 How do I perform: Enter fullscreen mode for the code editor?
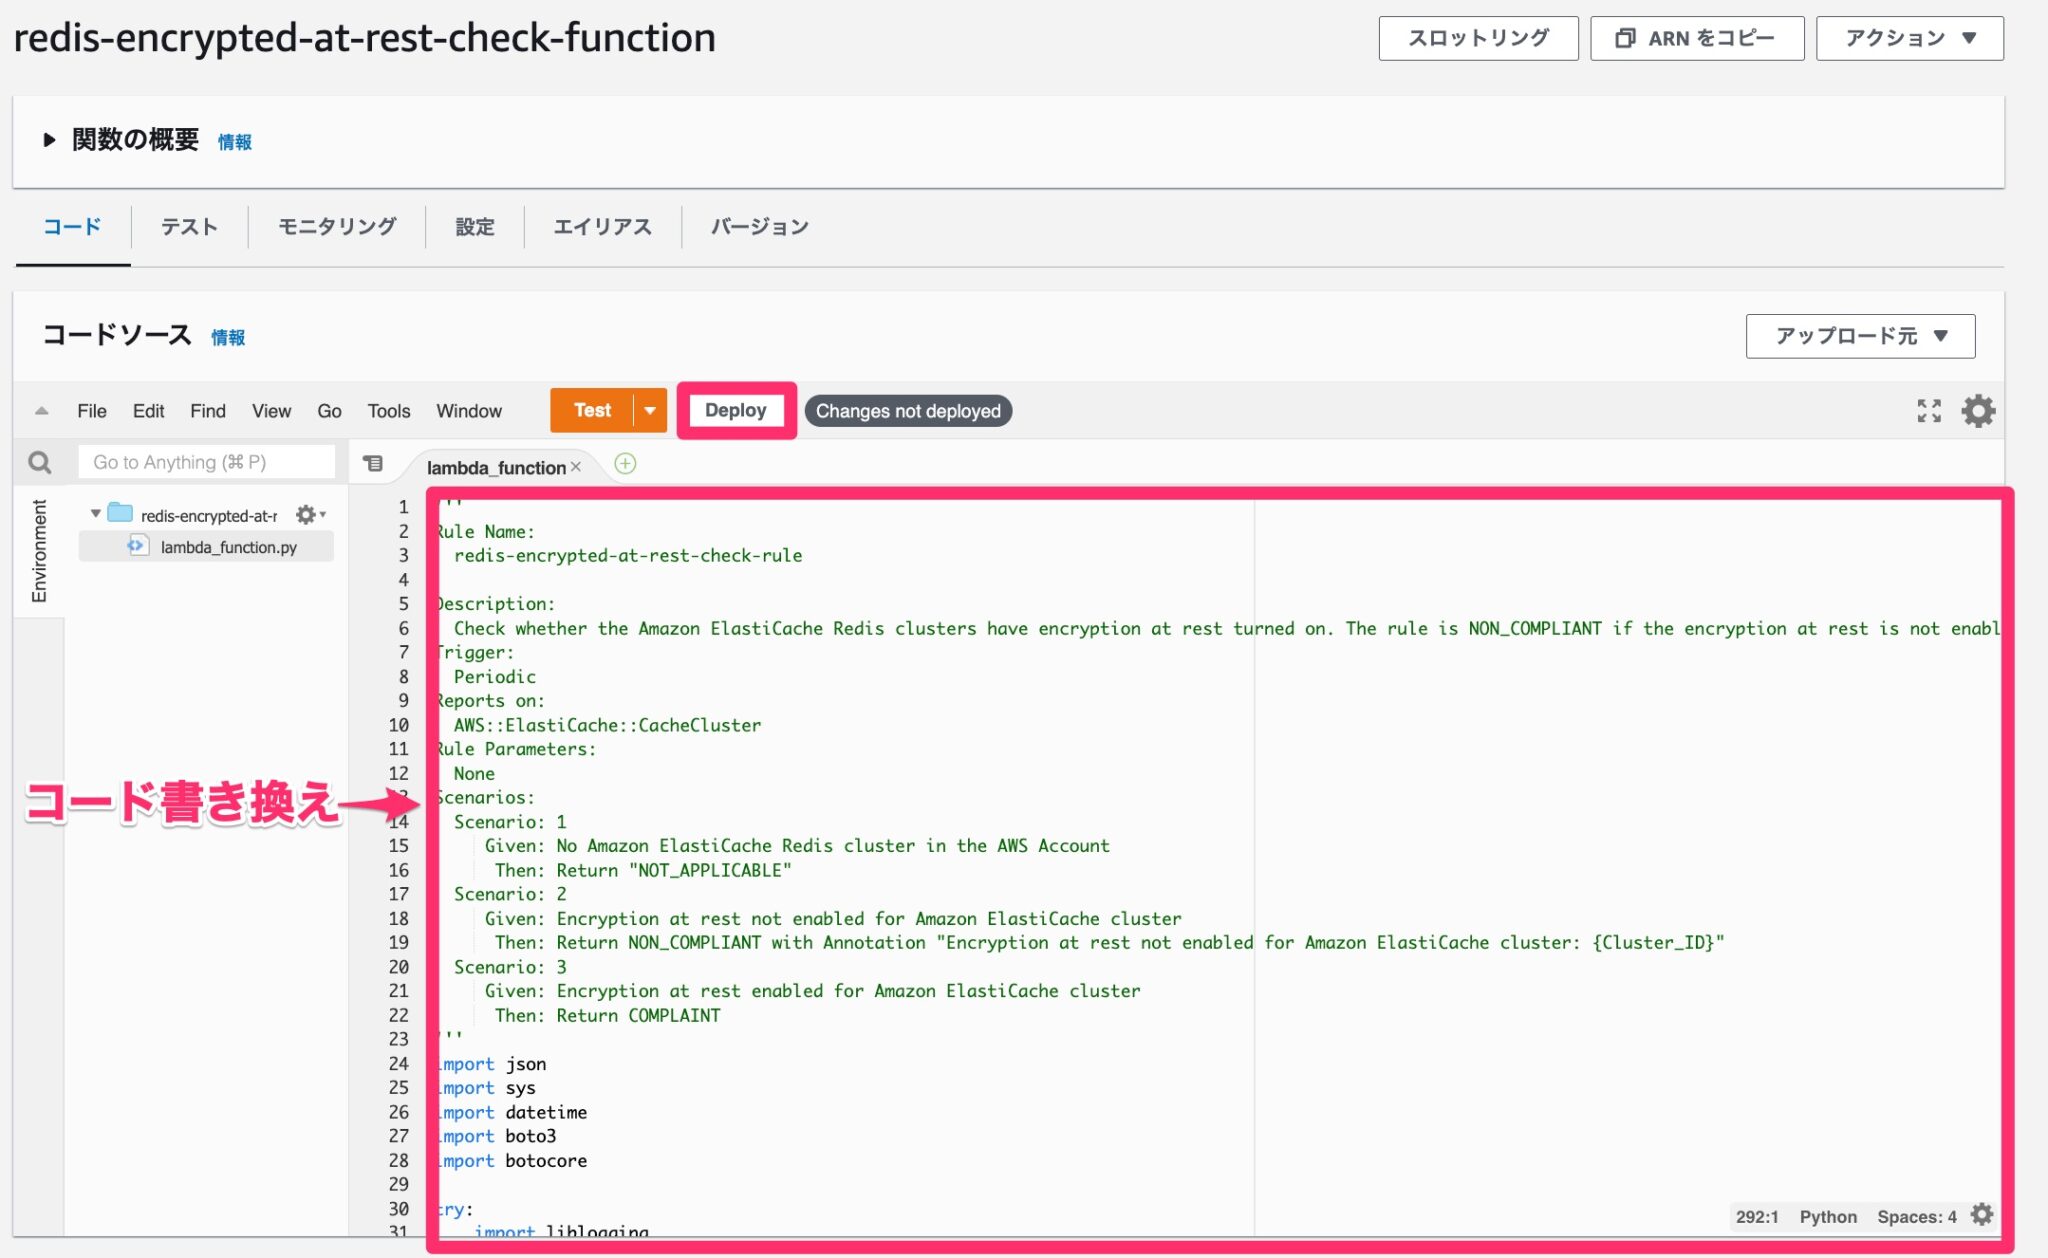tap(1930, 410)
